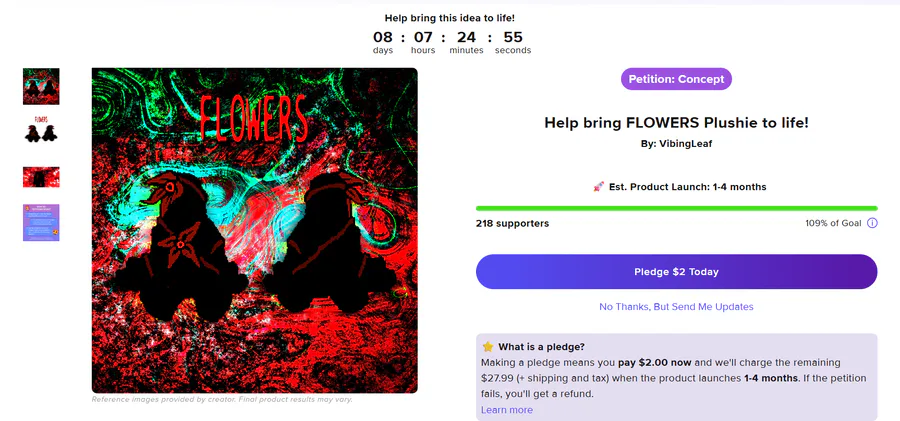Screen dimensions: 900x421
Task: Click the green funding progress bar
Action: coord(676,208)
